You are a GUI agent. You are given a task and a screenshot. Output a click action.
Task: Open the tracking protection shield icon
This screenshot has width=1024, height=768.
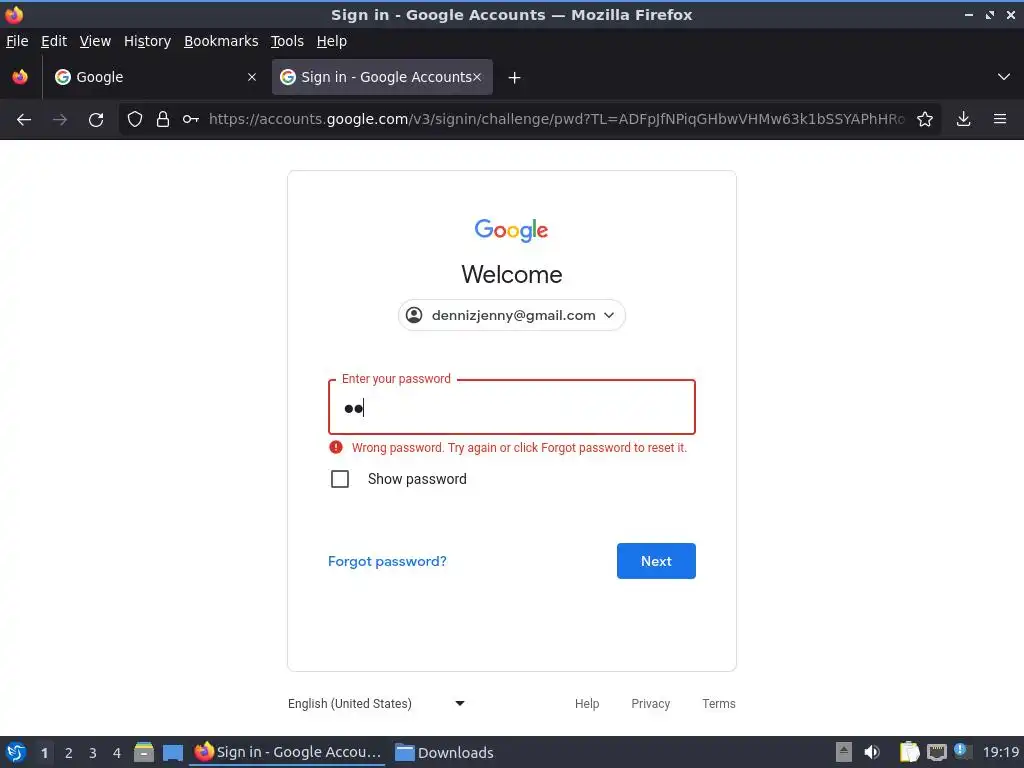(x=135, y=119)
